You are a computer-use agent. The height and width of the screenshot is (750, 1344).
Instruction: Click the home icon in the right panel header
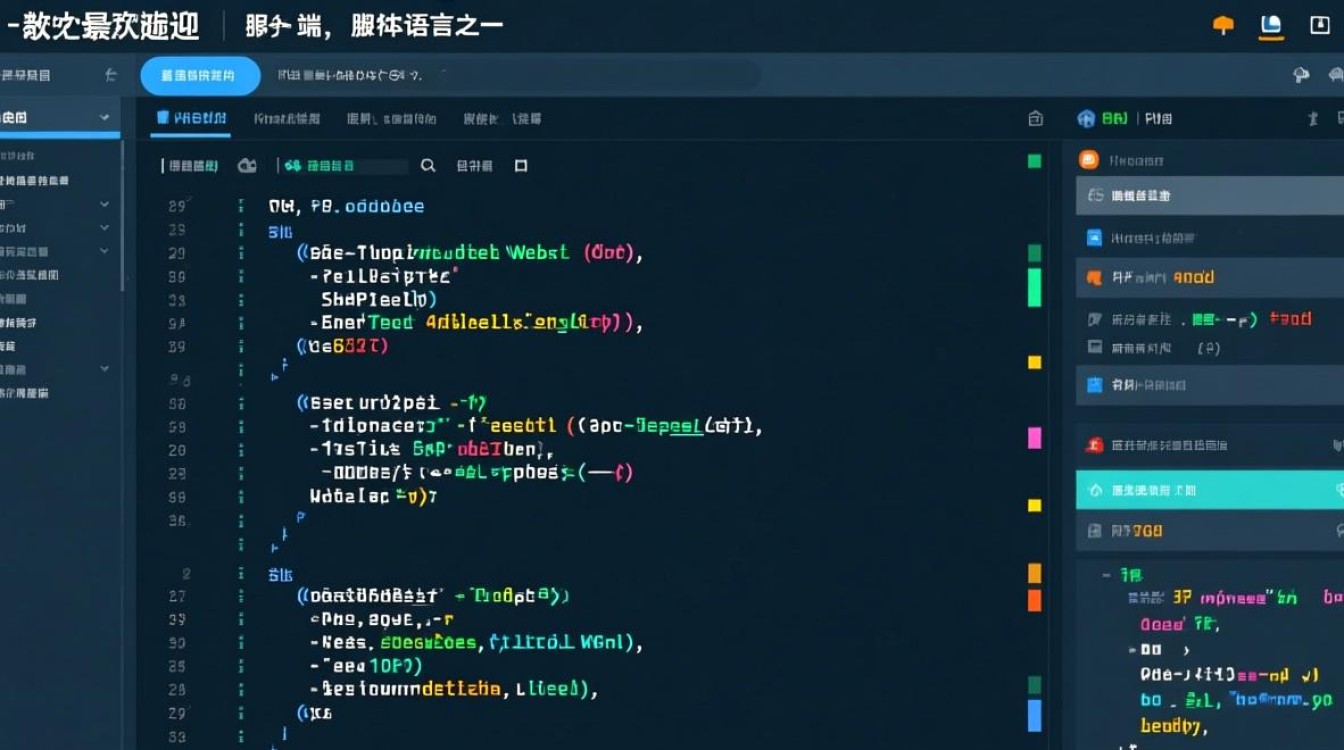pos(1086,118)
